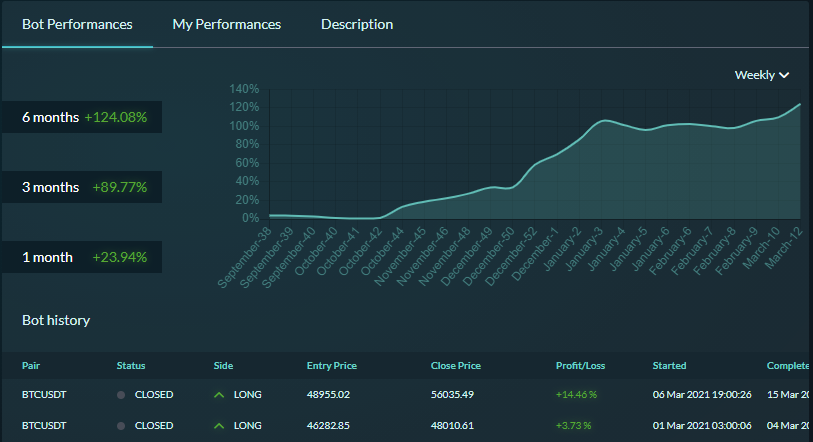Screen dimensions: 813x442
Task: Click the Status column header
Action: [131, 366]
